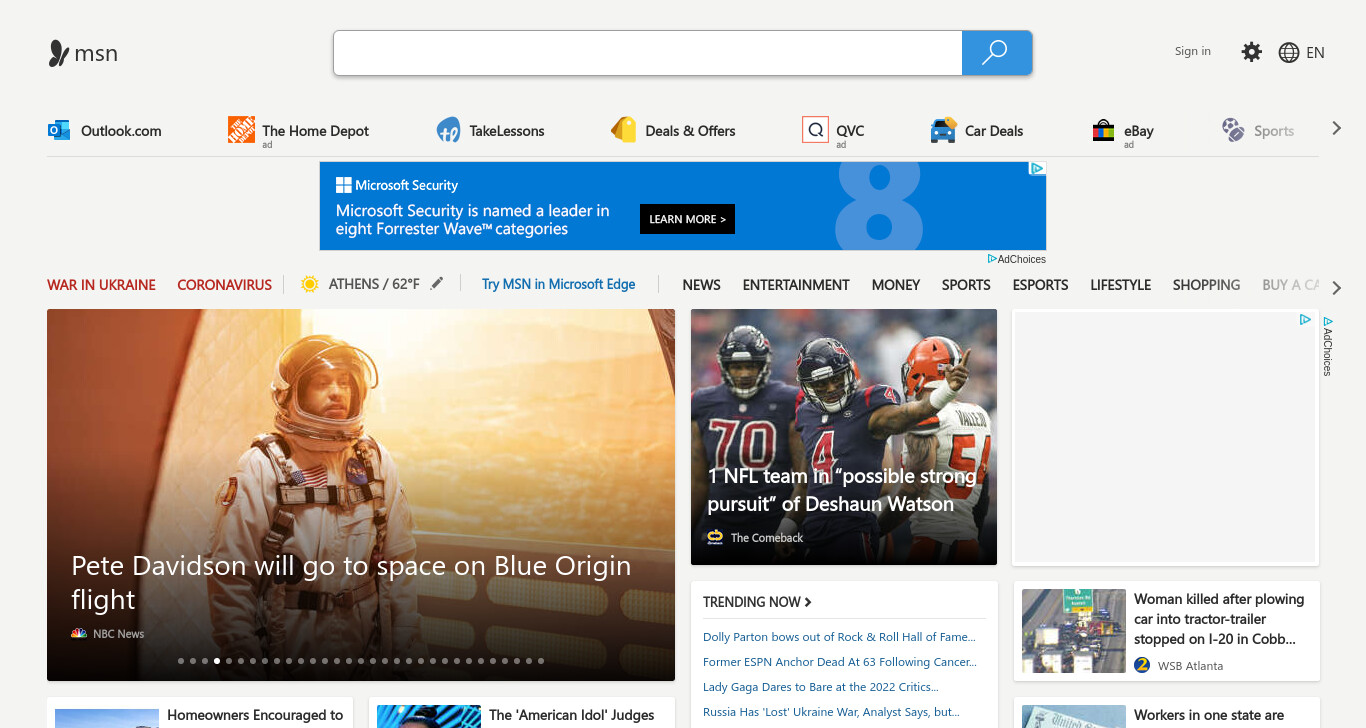Edit weather location with pencil icon
This screenshot has width=1366, height=728.
(436, 284)
